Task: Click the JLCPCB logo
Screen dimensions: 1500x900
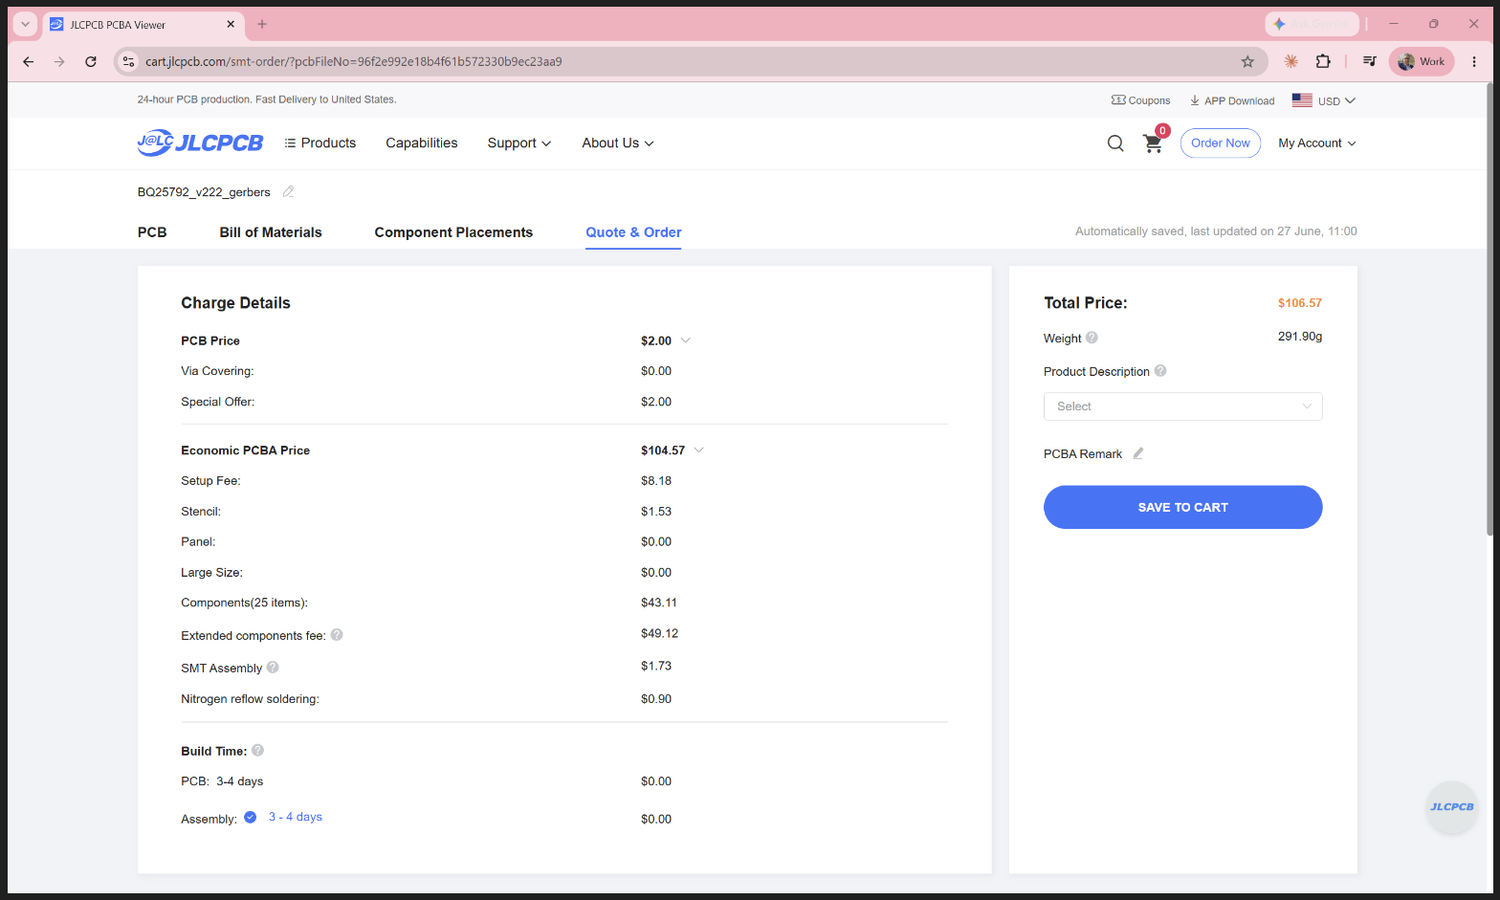Action: pos(200,143)
